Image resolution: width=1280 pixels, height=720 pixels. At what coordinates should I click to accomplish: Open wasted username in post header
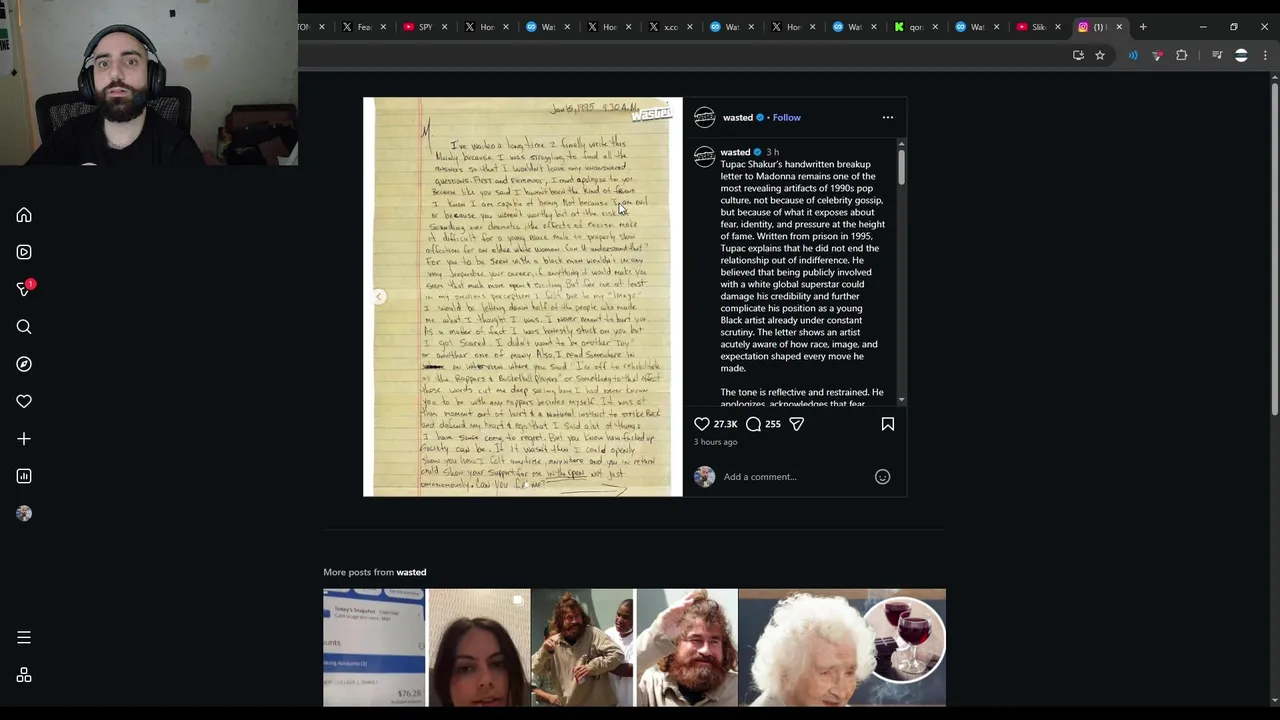(x=737, y=118)
